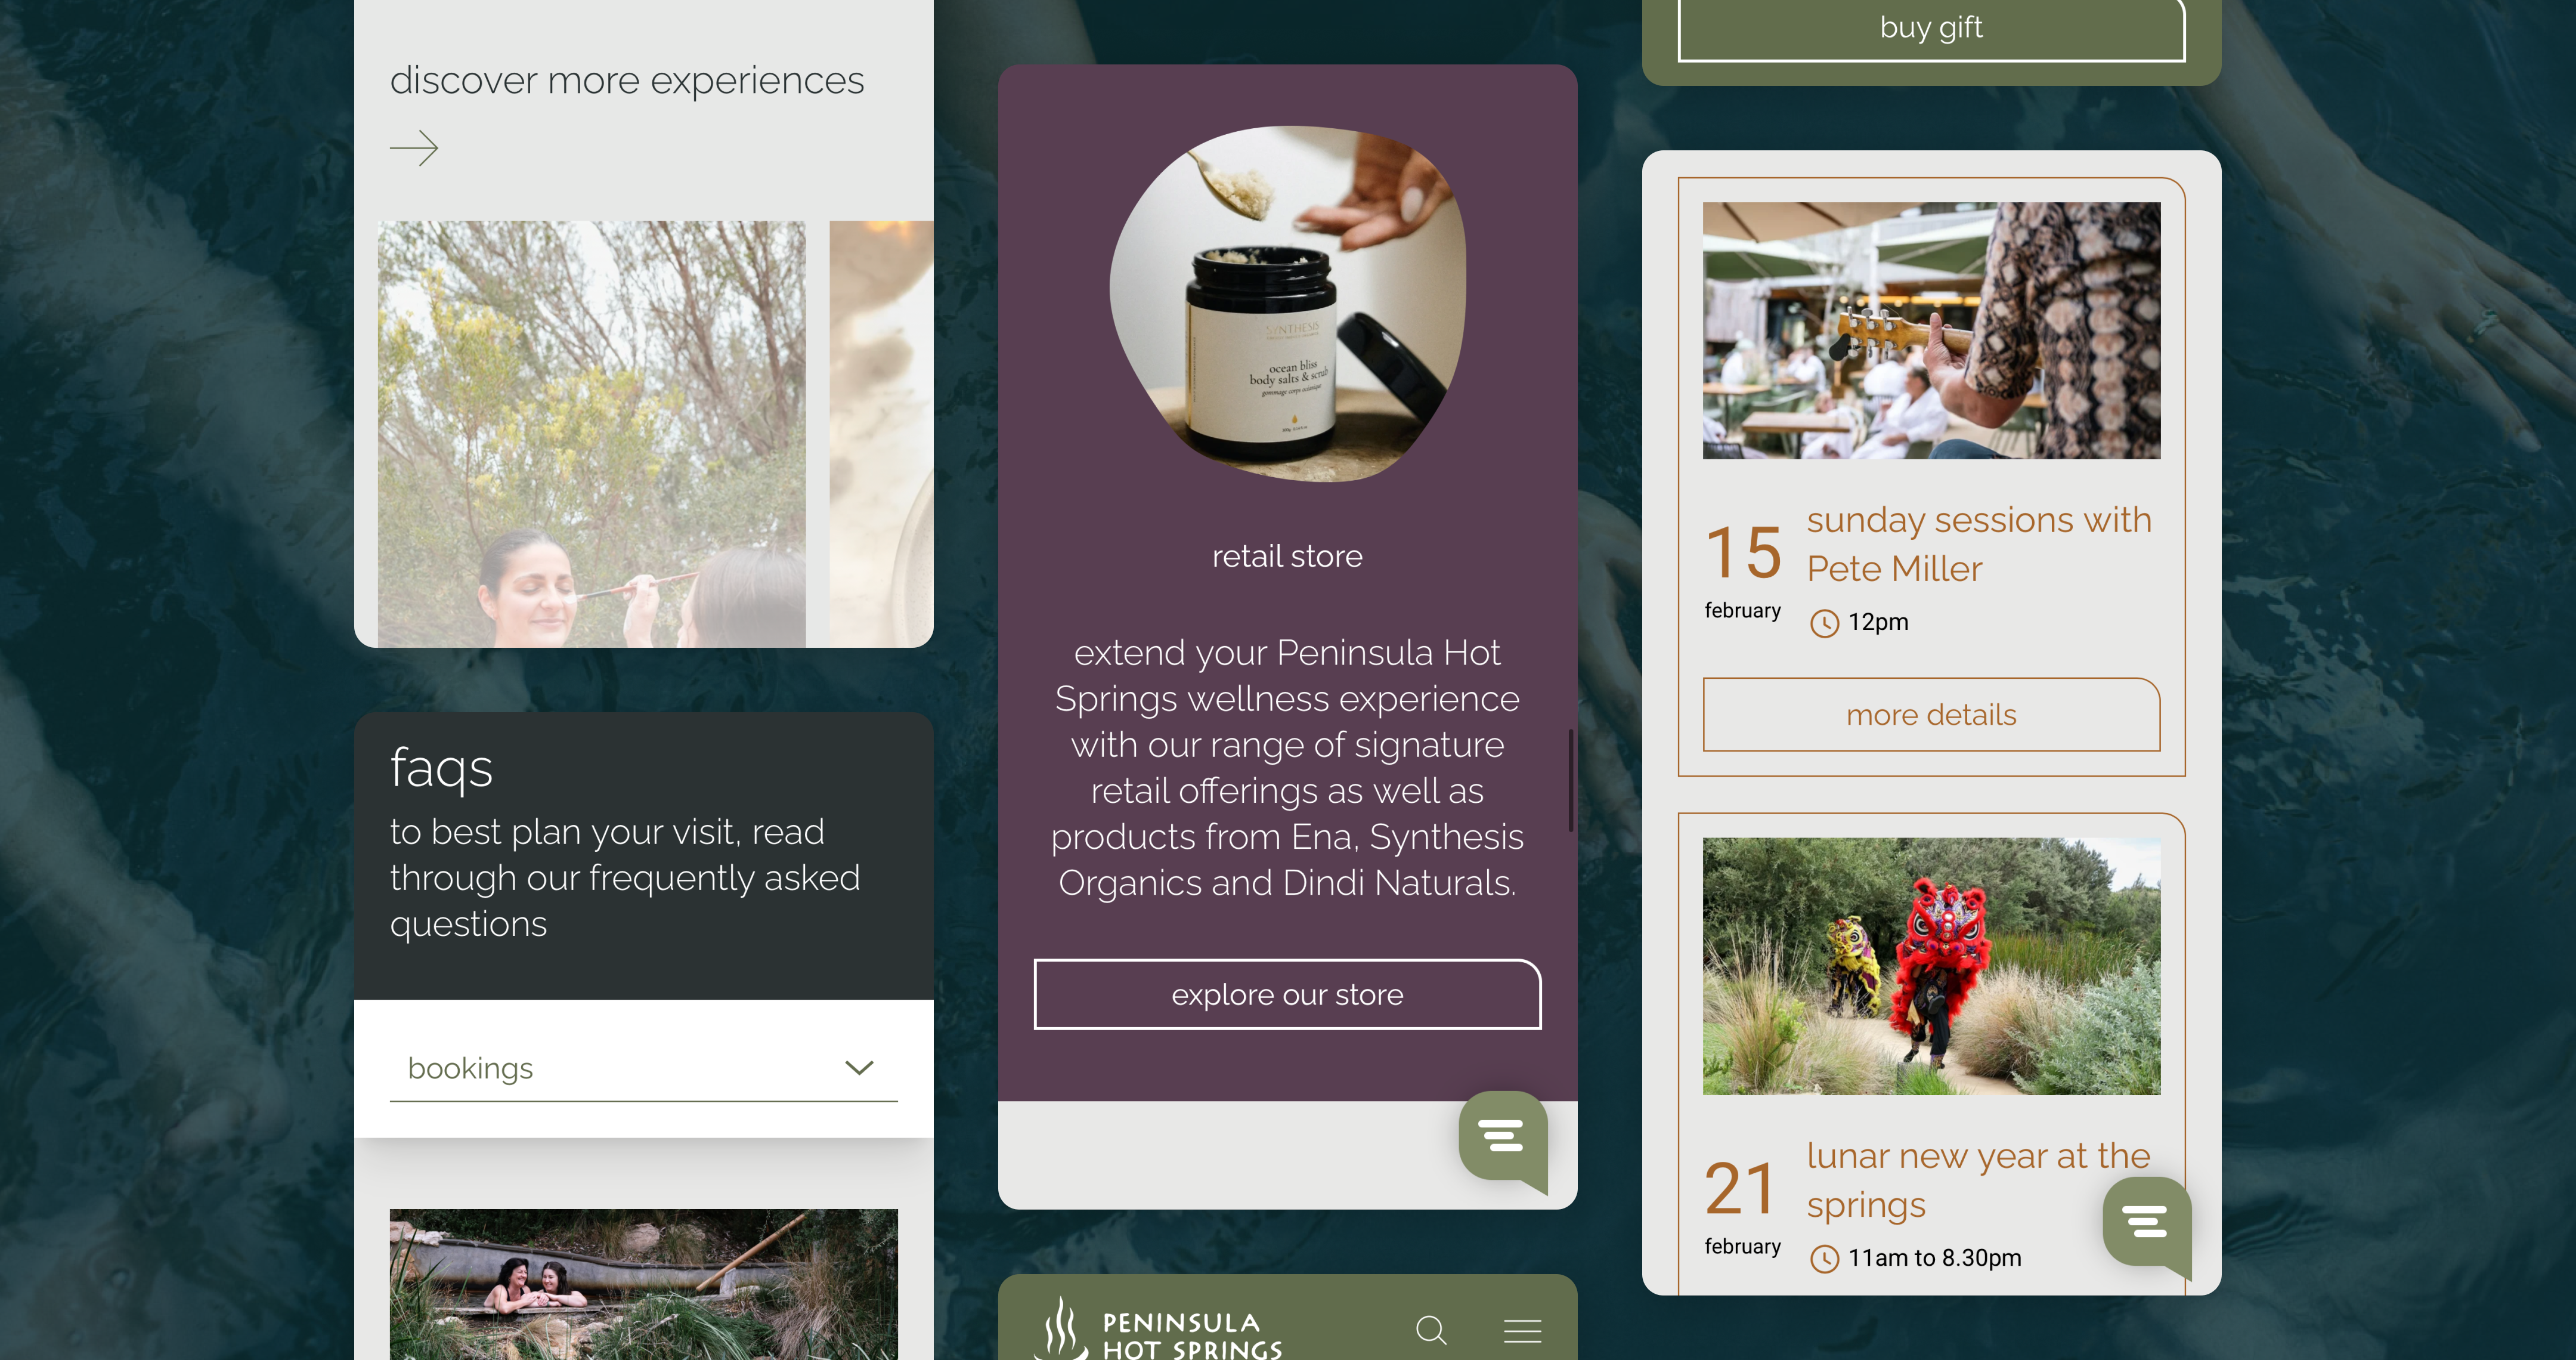
Task: Click the explore our store button
Action: tap(1287, 995)
